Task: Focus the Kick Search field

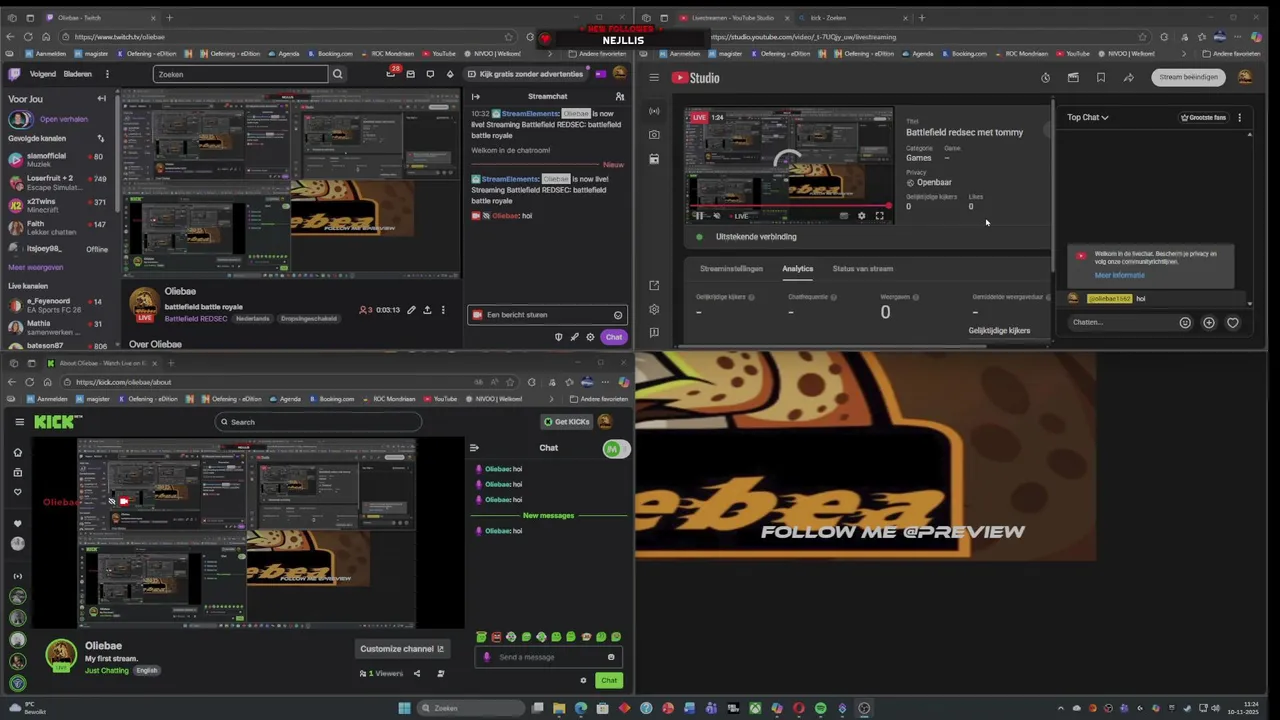Action: click(x=318, y=422)
